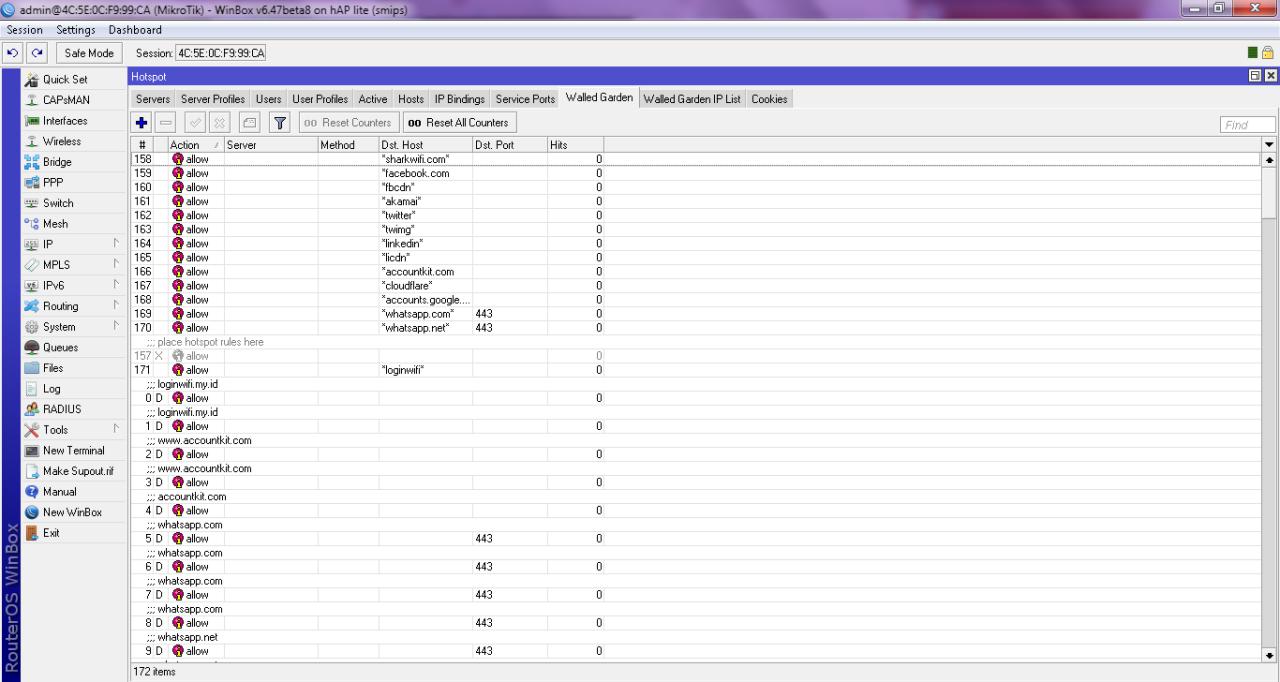The image size is (1280, 682).
Task: Switch to the Servers tab
Action: (153, 99)
